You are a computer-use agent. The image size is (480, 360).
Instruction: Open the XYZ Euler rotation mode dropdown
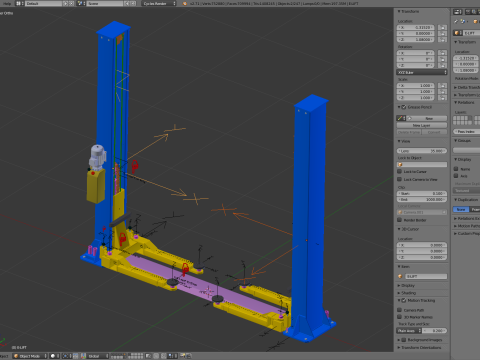tap(422, 72)
